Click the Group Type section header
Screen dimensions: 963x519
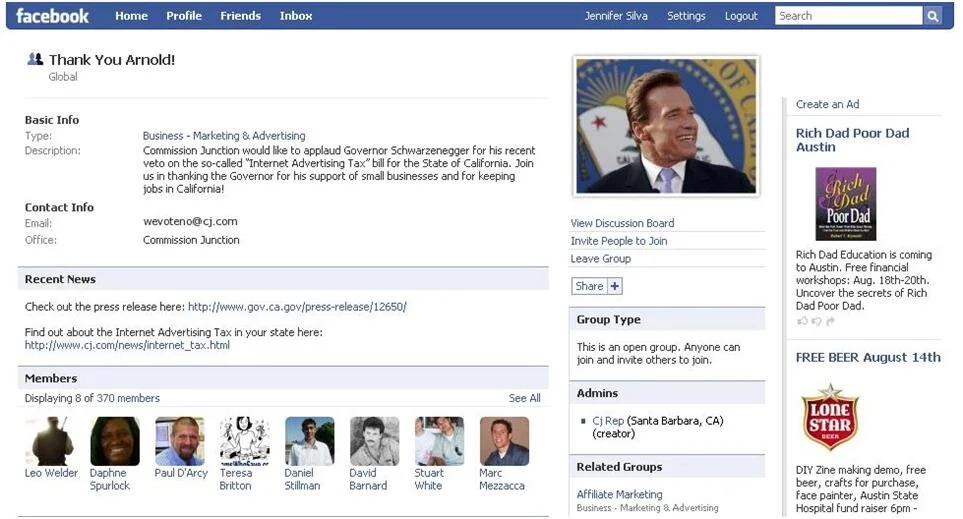coord(667,319)
